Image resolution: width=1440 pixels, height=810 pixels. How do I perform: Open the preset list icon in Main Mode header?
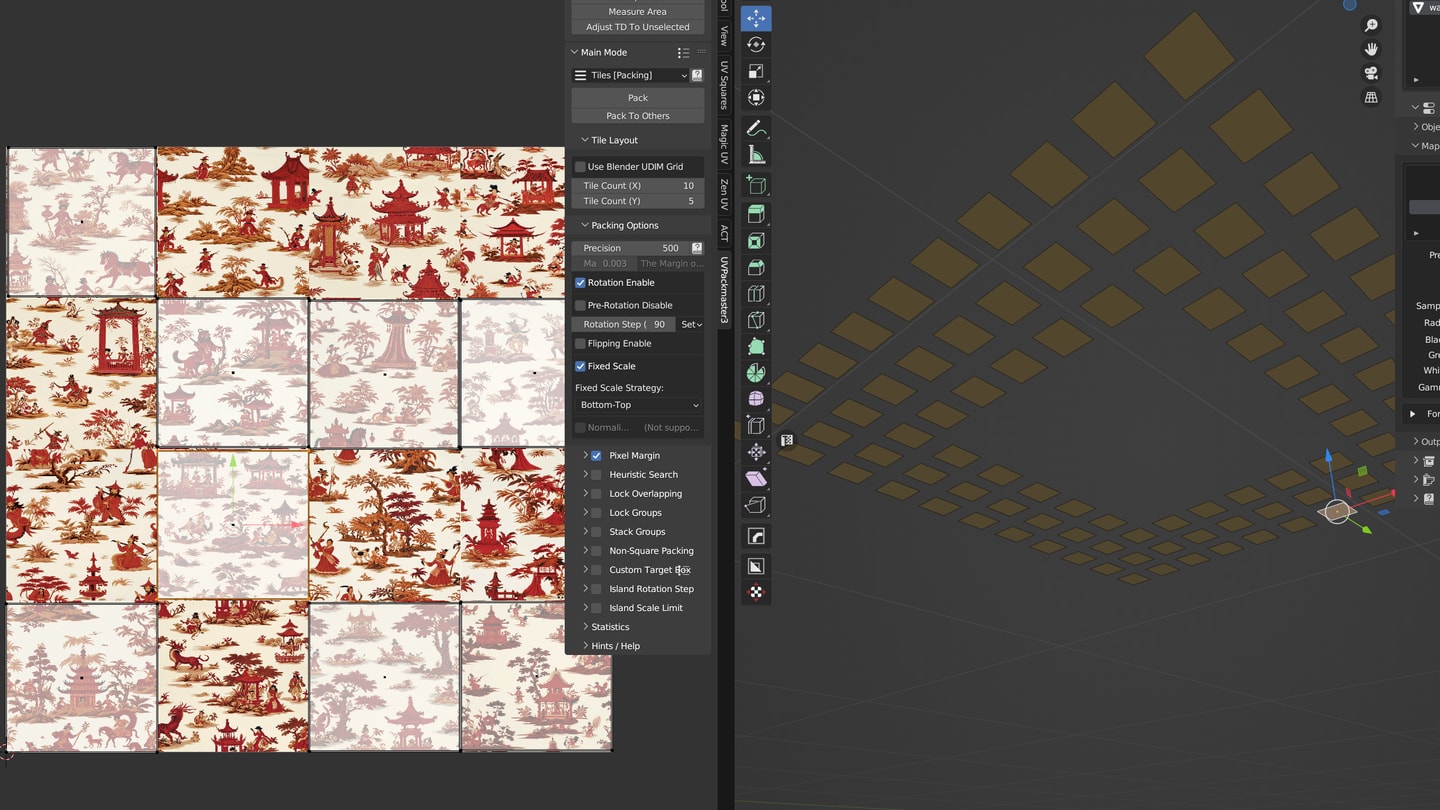click(683, 52)
